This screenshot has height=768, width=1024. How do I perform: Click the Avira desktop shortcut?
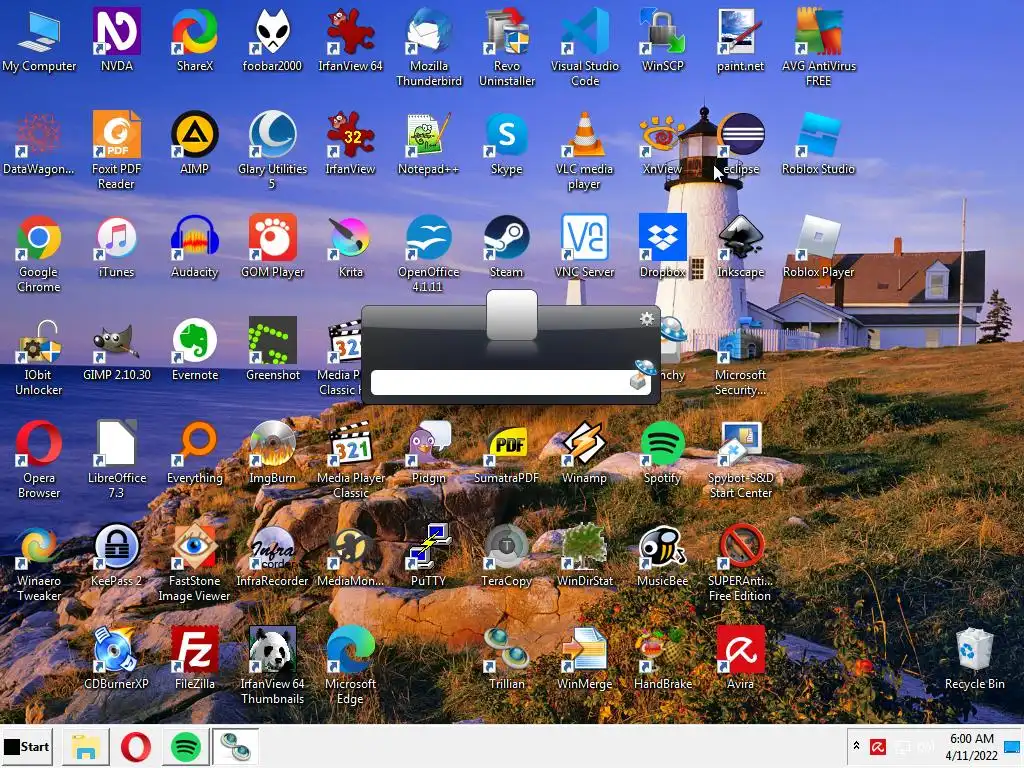tap(740, 658)
